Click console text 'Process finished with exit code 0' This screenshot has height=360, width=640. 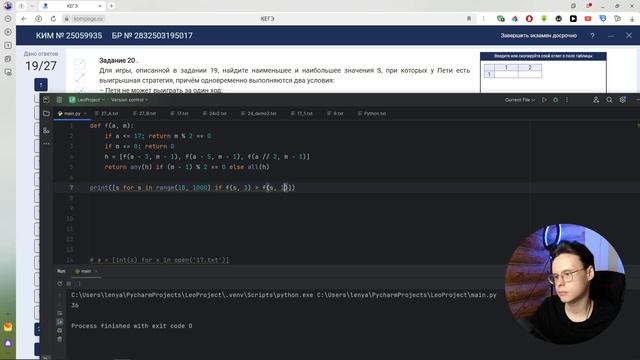pyautogui.click(x=131, y=326)
